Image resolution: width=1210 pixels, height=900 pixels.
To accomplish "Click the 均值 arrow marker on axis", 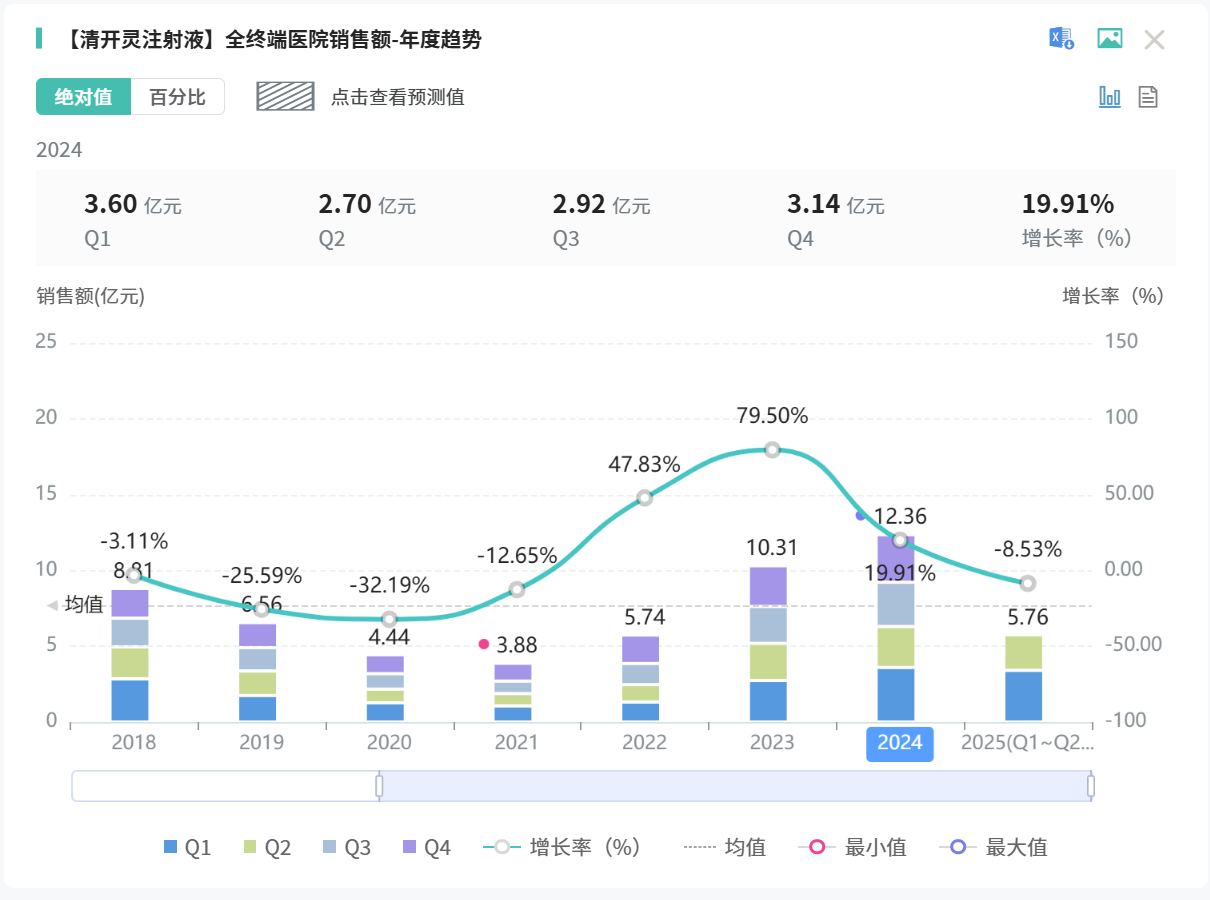I will 53,605.
